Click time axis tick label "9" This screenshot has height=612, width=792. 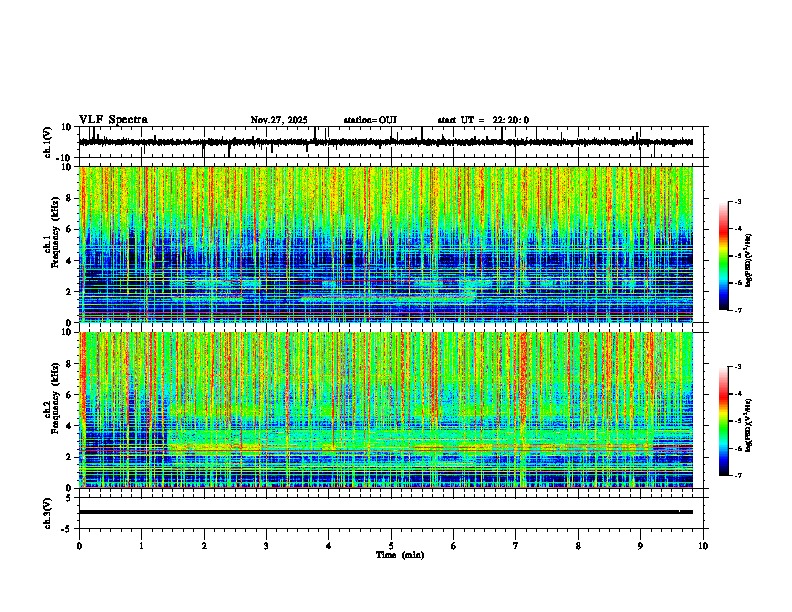tap(640, 546)
